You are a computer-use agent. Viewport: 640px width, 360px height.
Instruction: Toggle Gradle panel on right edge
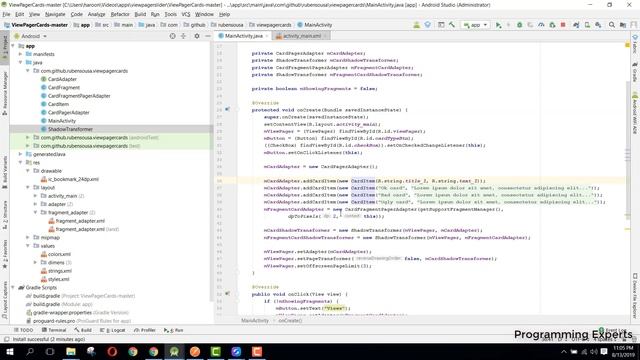click(635, 72)
